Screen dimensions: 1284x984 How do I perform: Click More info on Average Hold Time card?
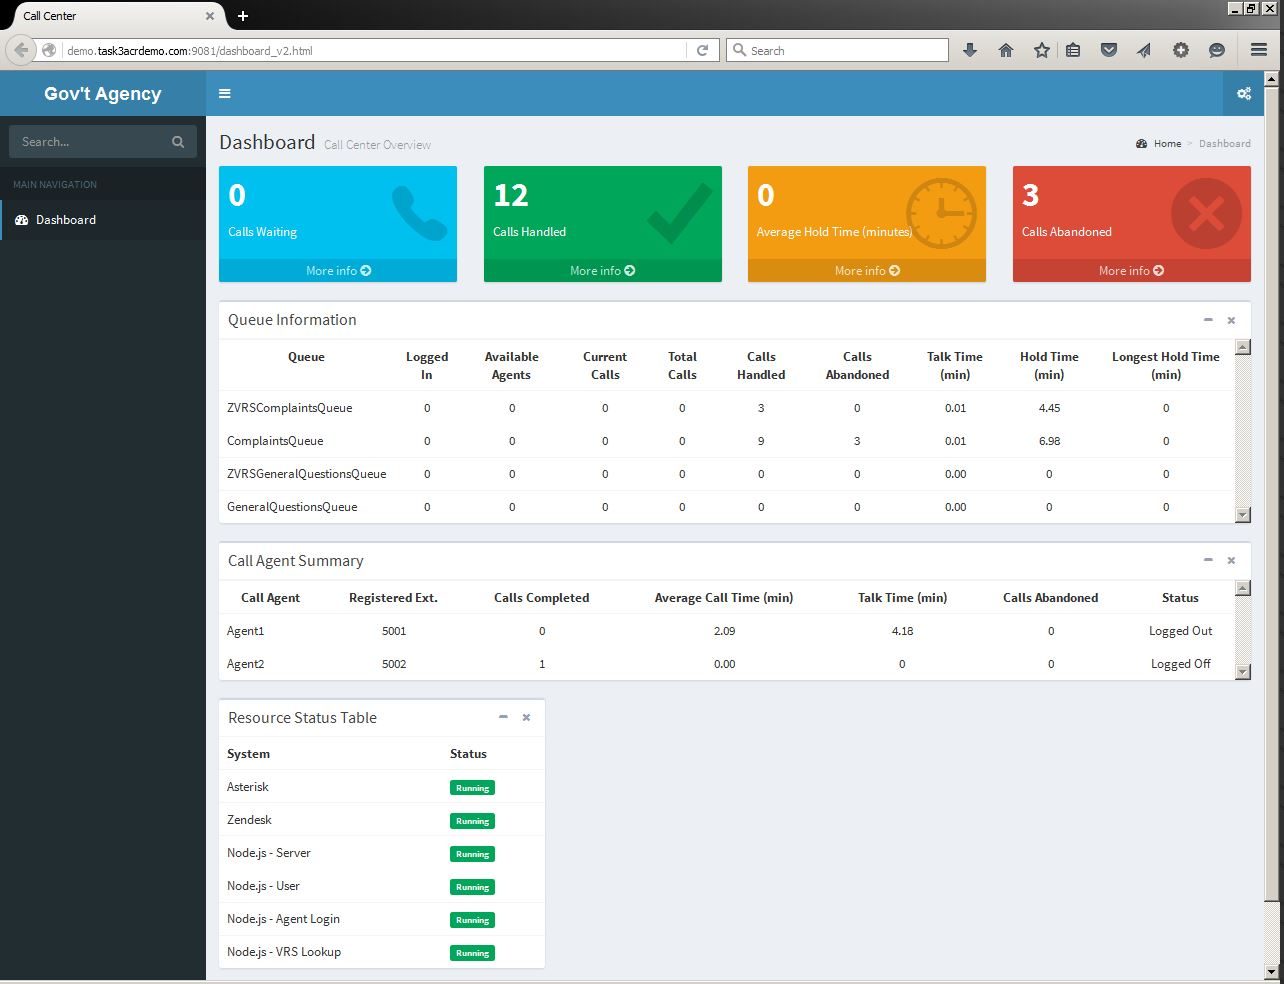pyautogui.click(x=867, y=271)
